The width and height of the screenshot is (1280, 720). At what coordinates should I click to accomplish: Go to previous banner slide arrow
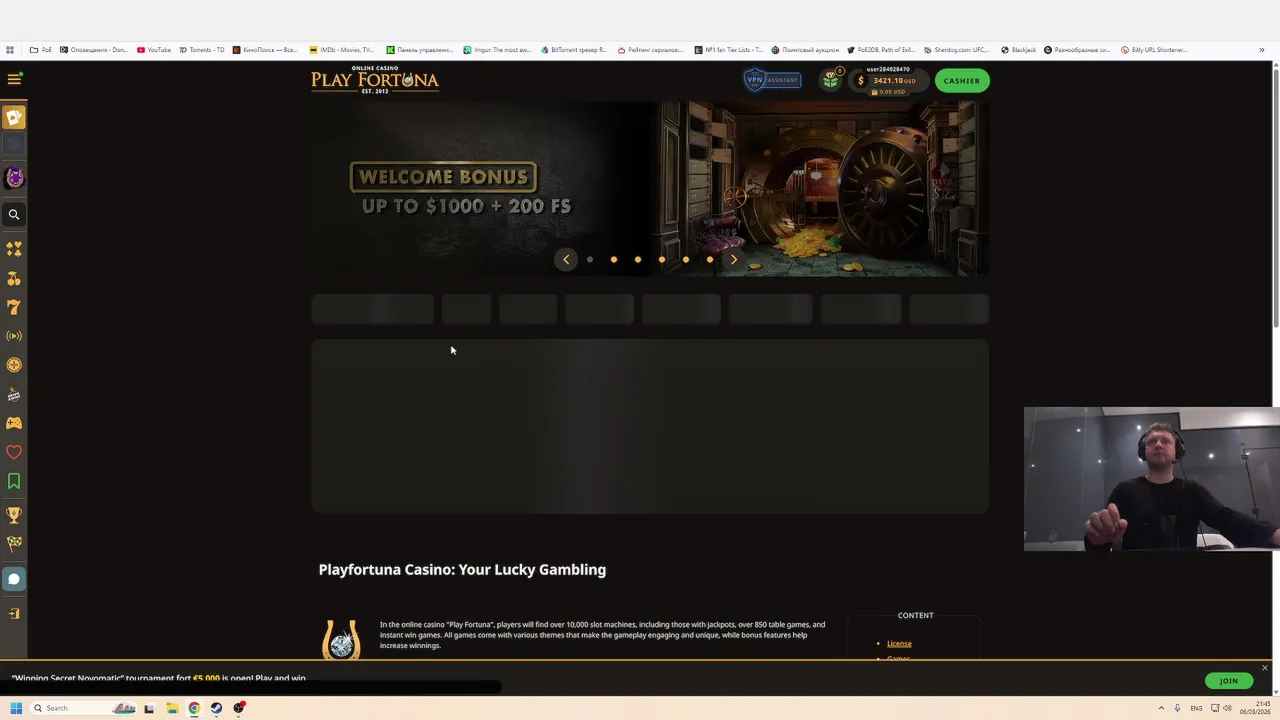(x=566, y=260)
